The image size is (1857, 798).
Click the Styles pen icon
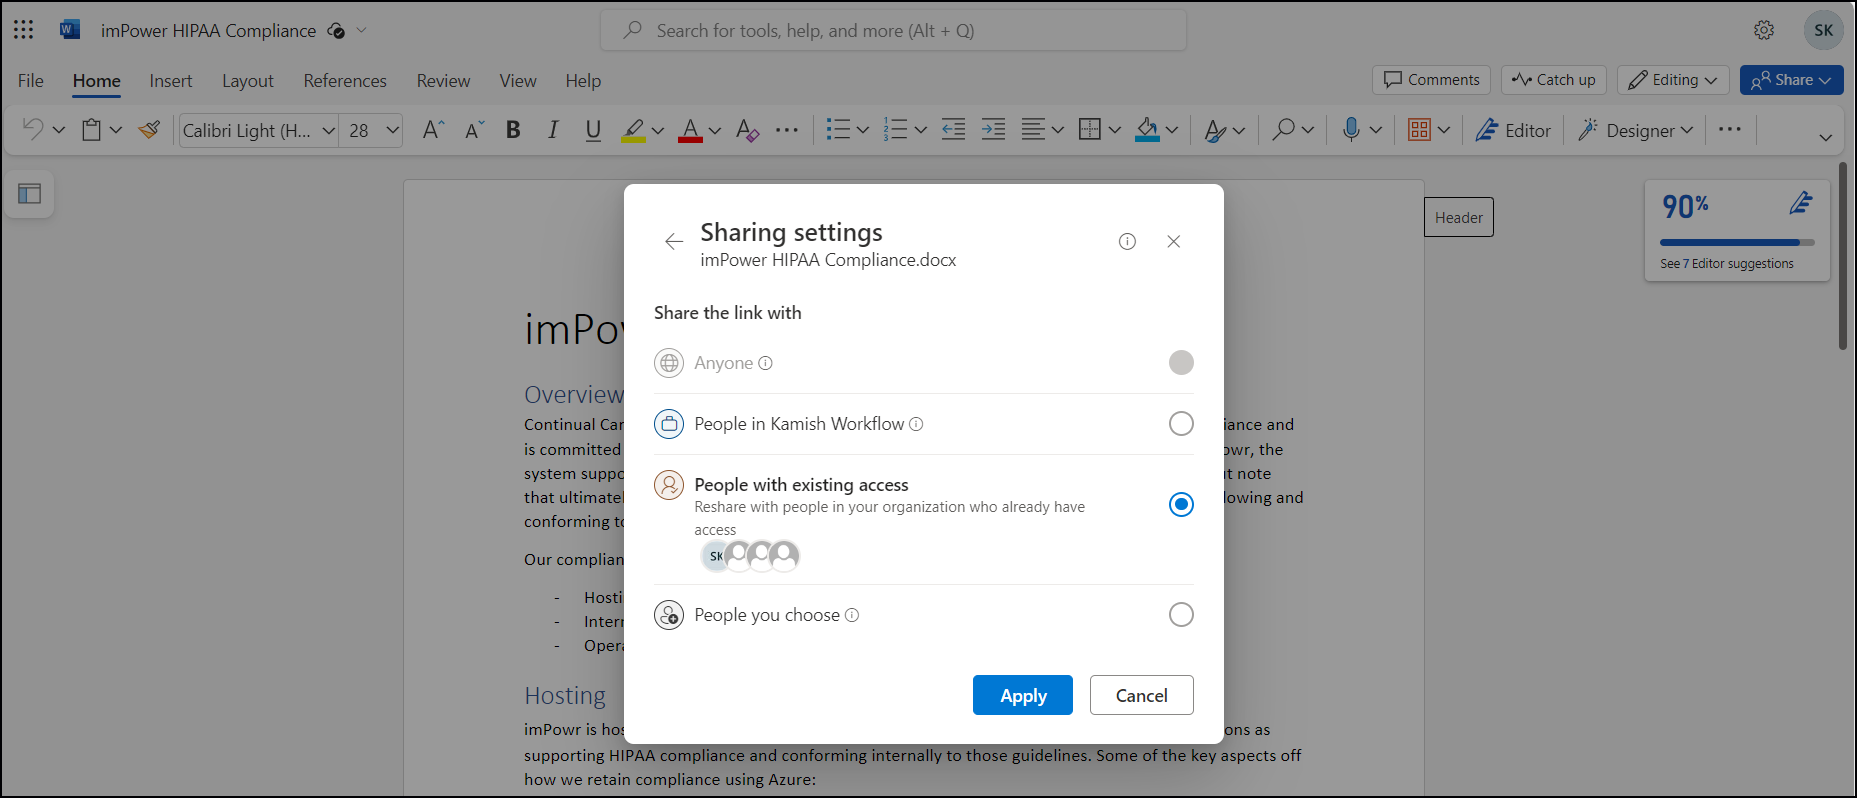pyautogui.click(x=1215, y=130)
